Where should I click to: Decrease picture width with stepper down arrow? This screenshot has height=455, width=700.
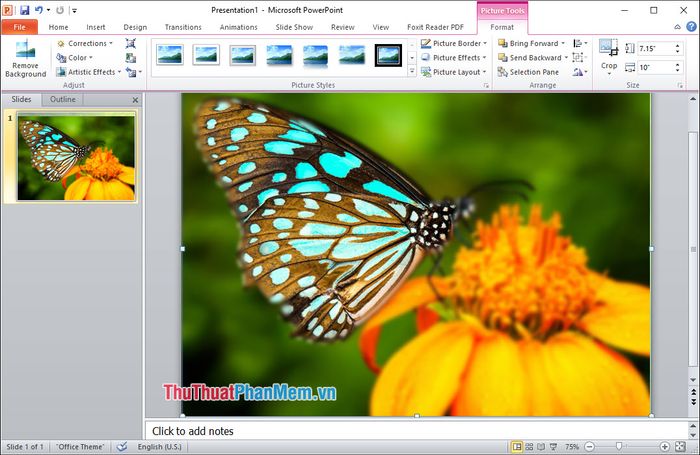(x=678, y=70)
